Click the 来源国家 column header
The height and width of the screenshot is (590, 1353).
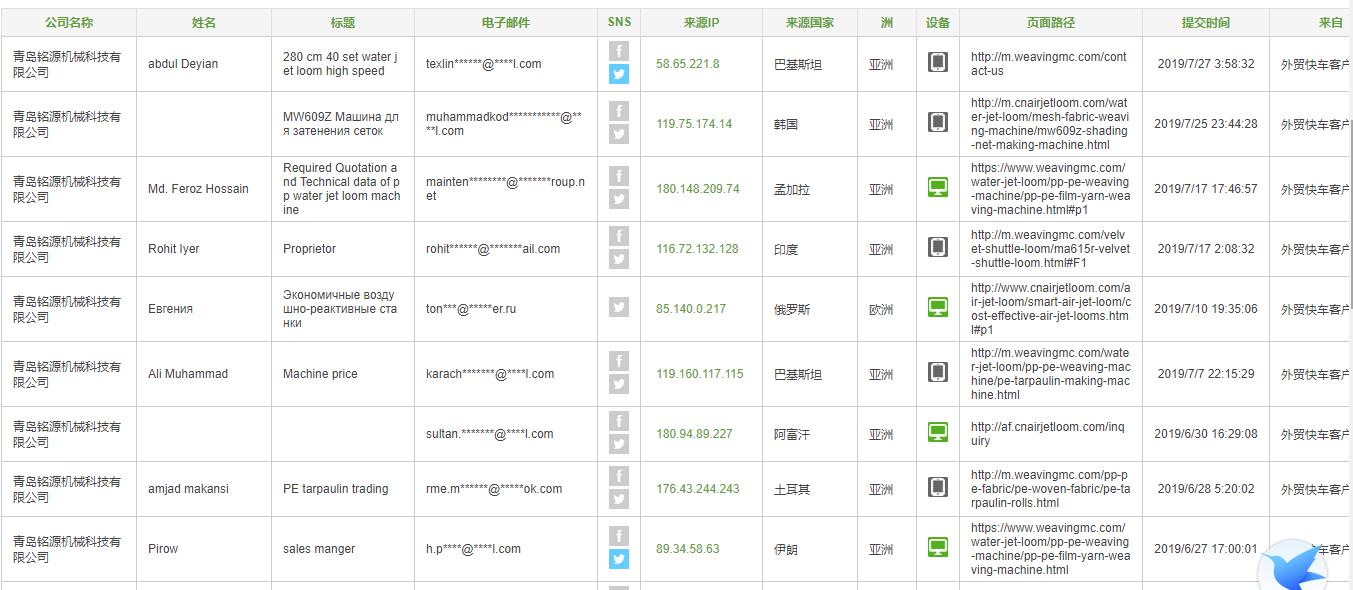coord(809,22)
